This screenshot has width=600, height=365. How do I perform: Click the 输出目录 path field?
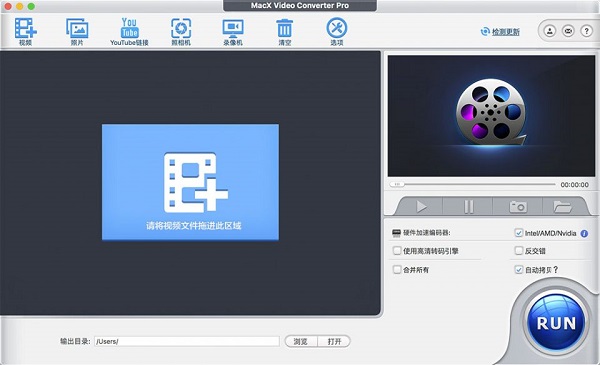(x=187, y=341)
